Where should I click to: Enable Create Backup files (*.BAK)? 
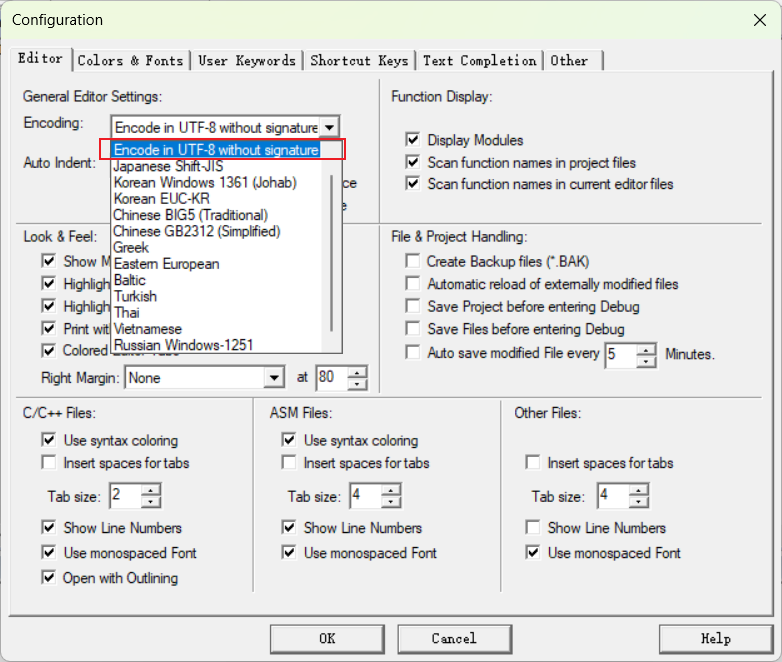pos(413,261)
